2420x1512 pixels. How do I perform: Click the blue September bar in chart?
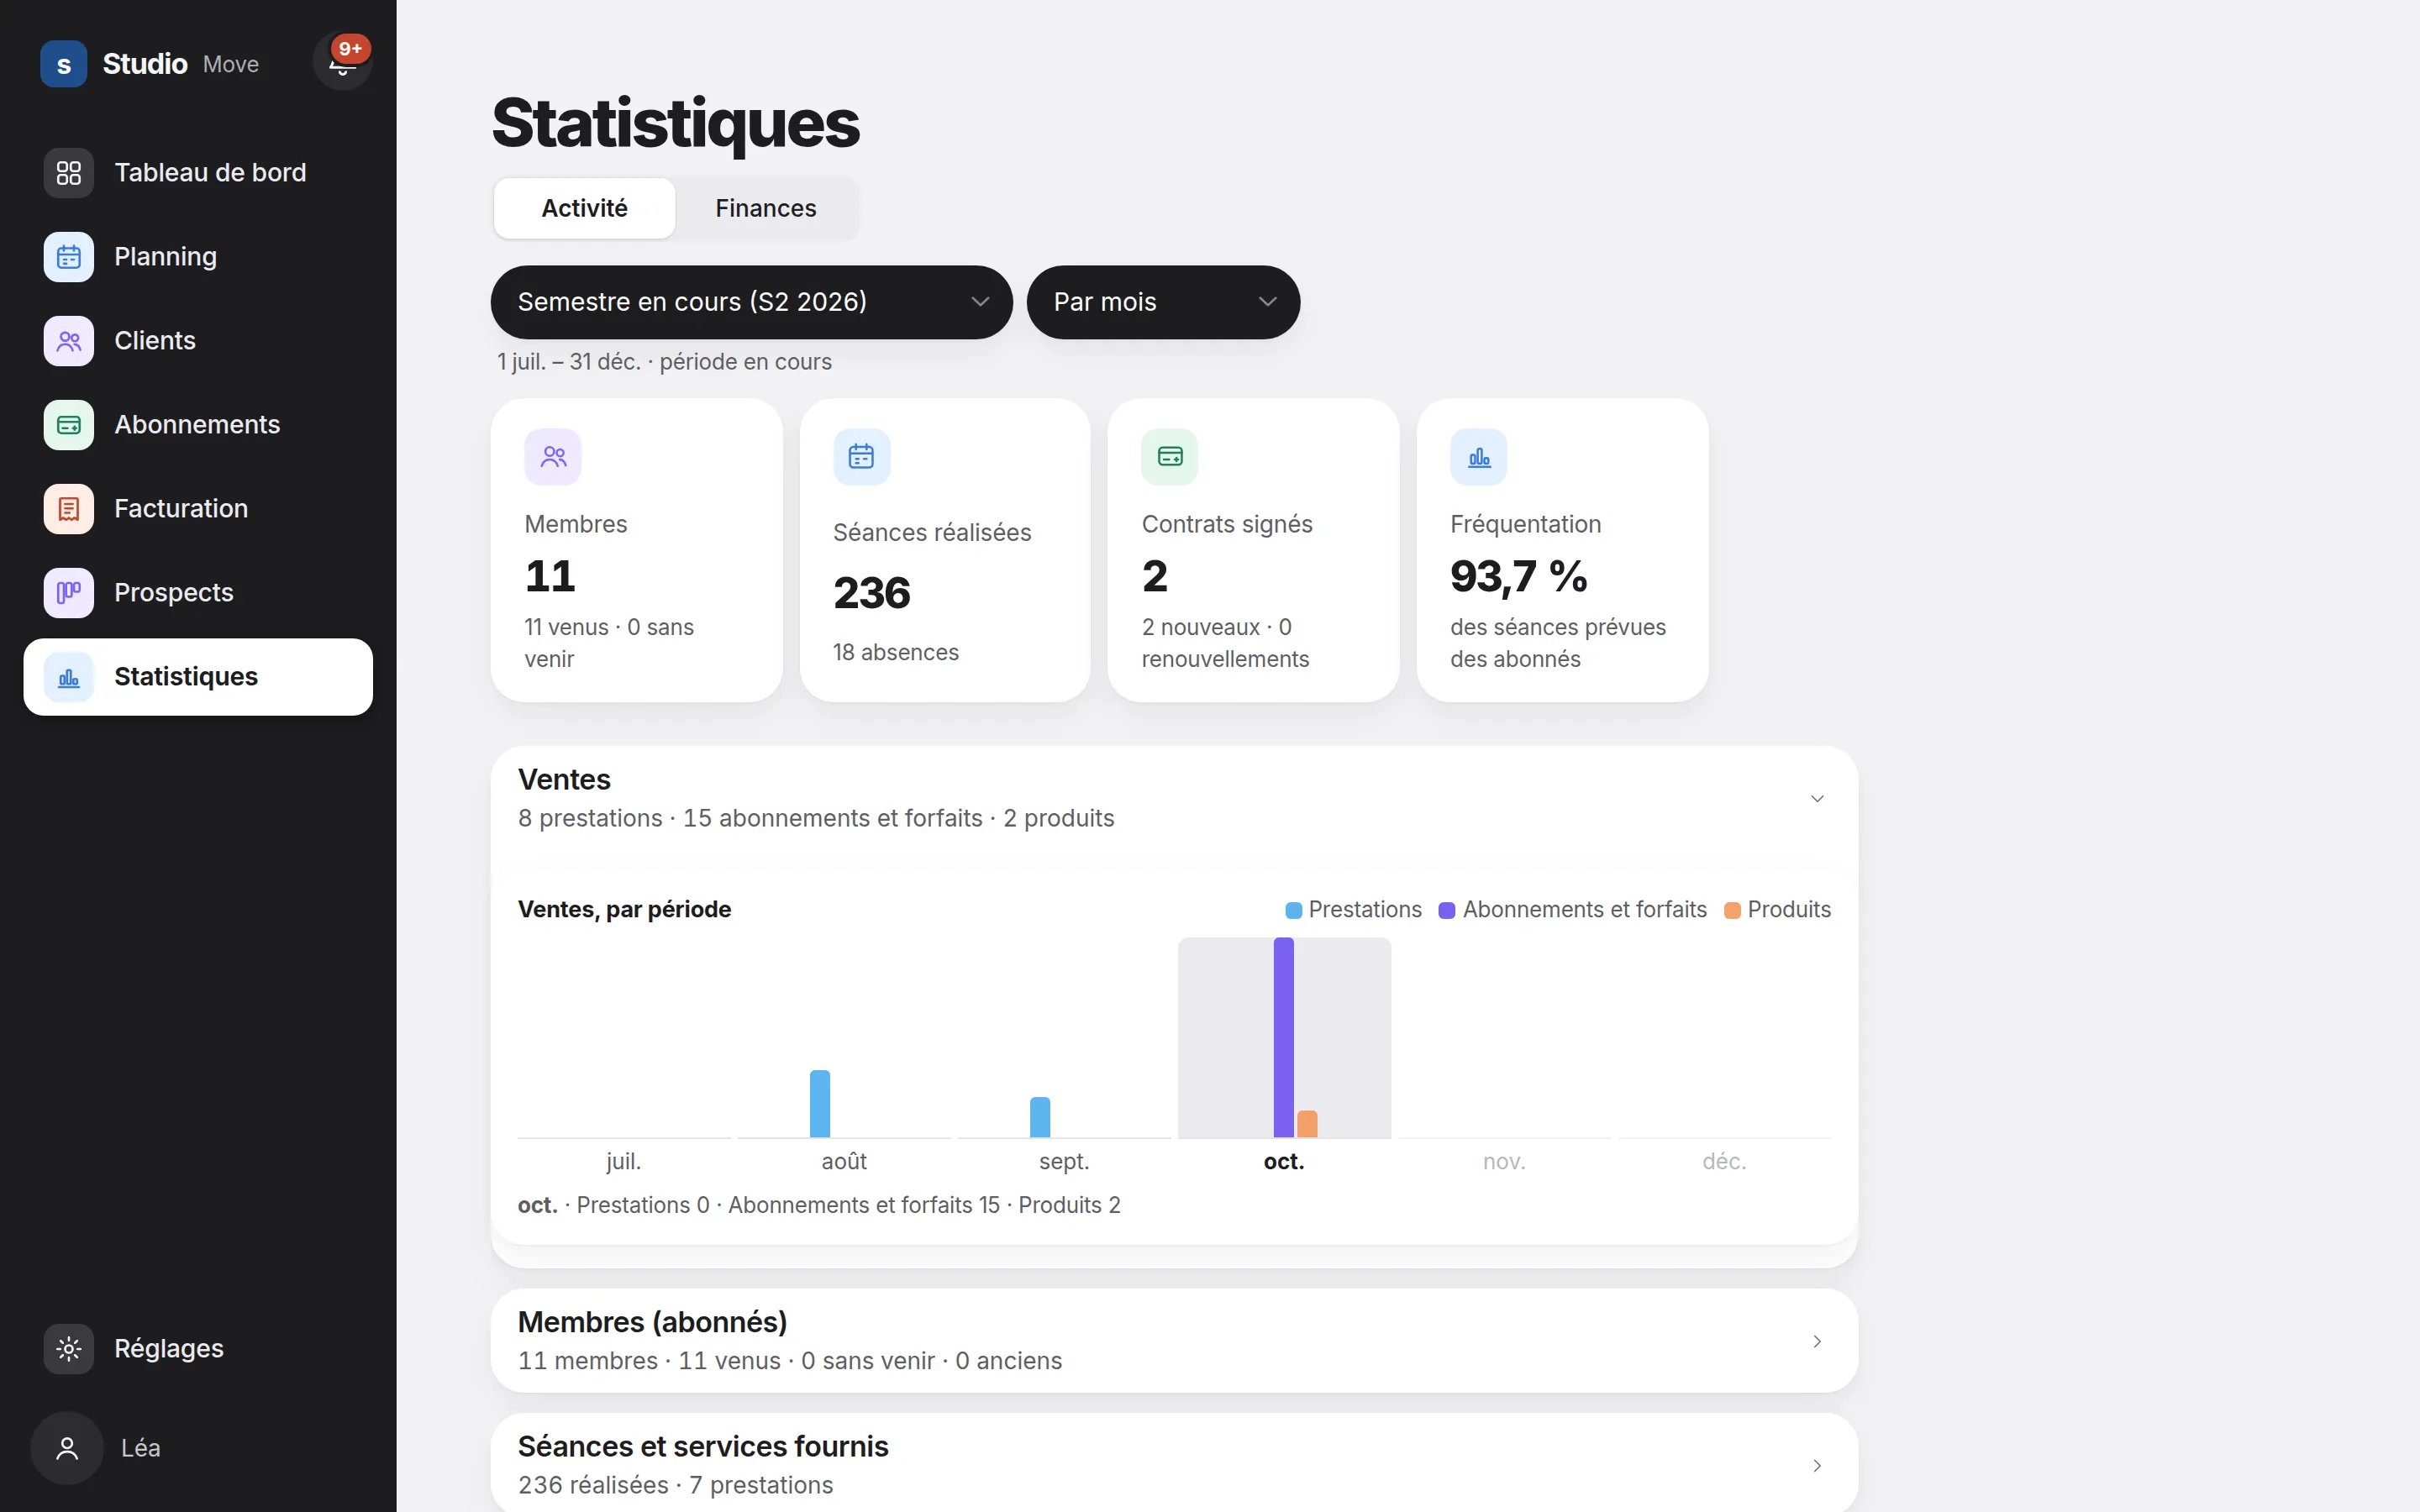1040,1117
